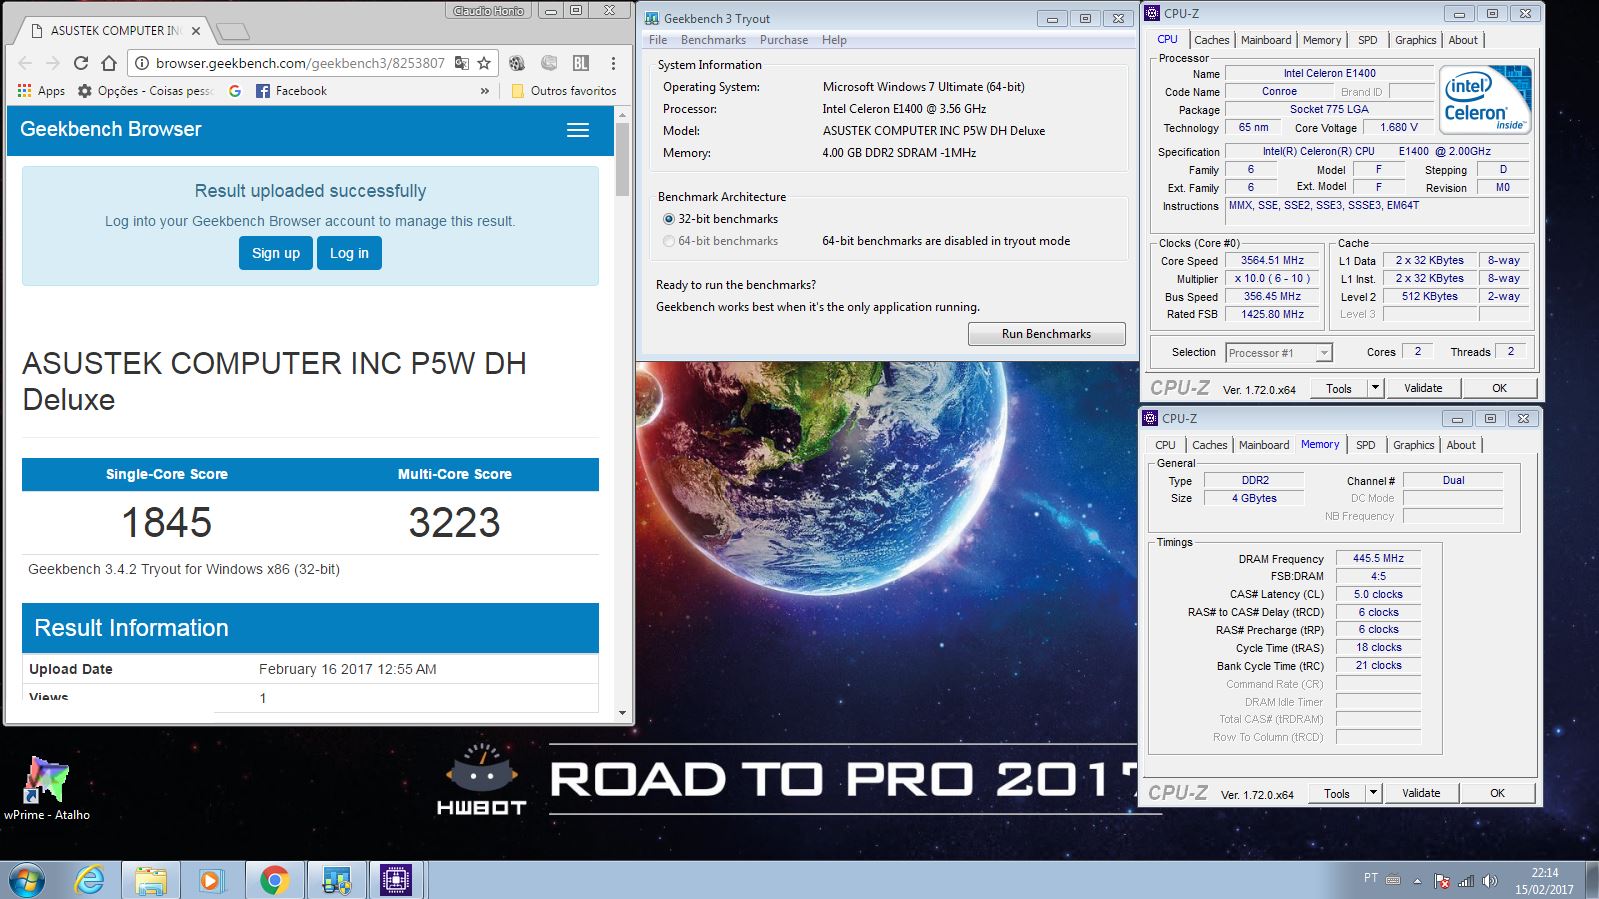Click the volume speaker icon in system tray
The width and height of the screenshot is (1599, 899).
pyautogui.click(x=1490, y=881)
